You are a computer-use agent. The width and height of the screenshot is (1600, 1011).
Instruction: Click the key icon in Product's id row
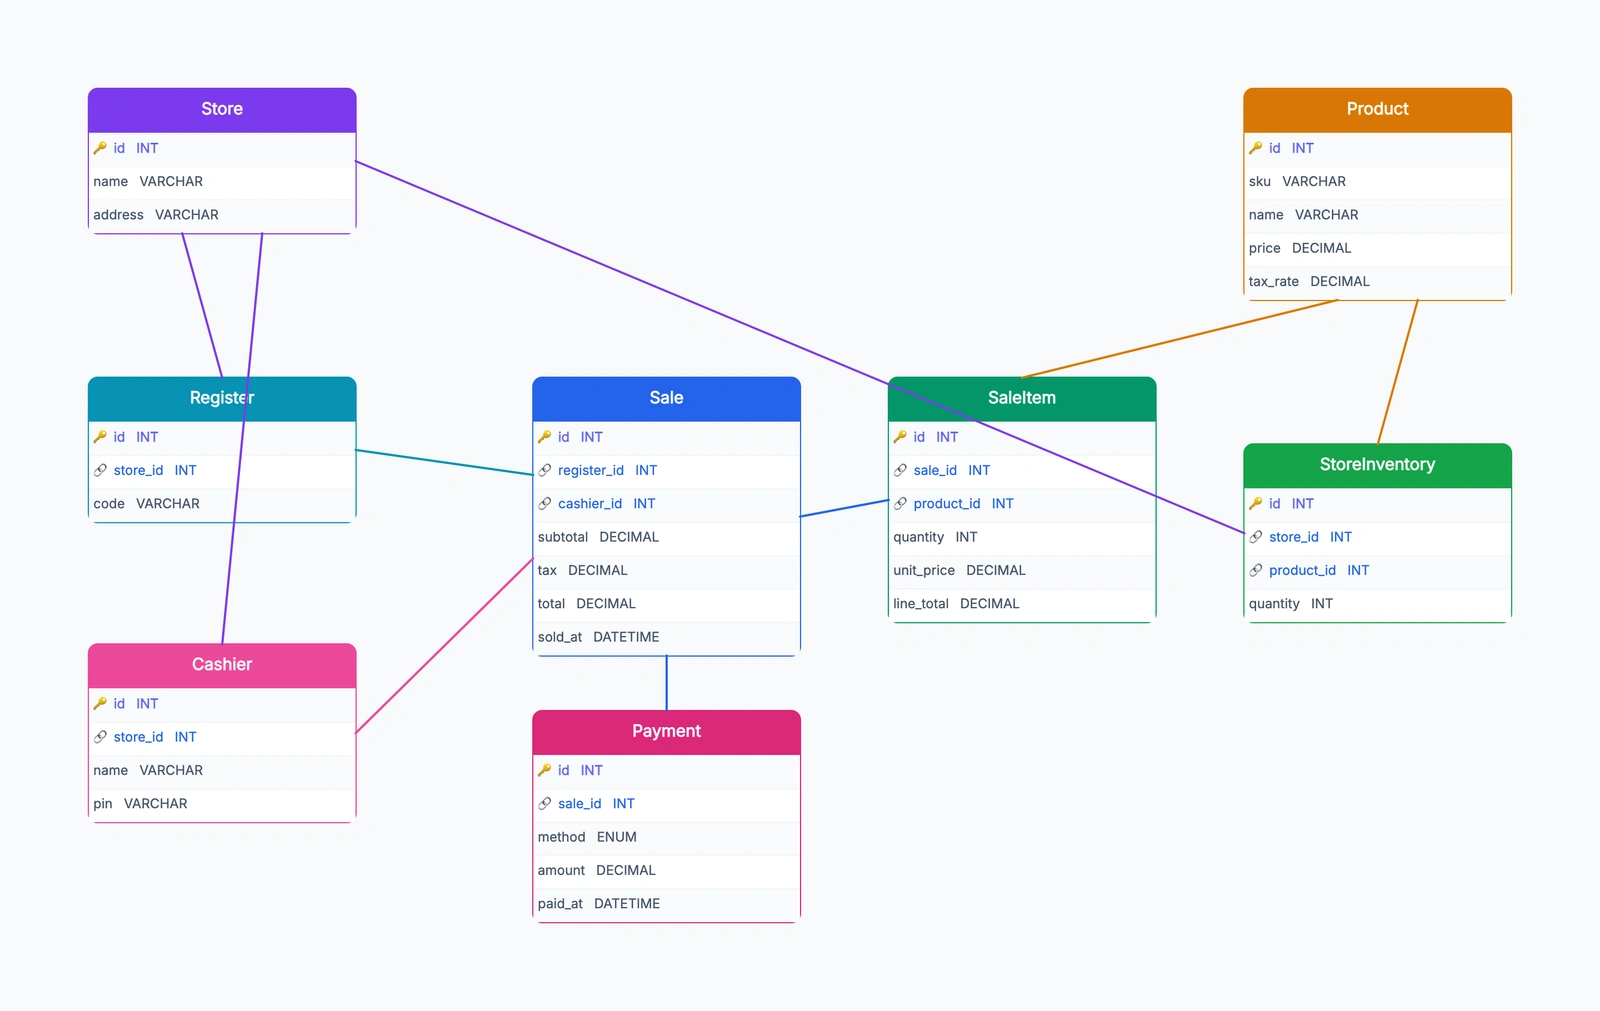point(1256,148)
